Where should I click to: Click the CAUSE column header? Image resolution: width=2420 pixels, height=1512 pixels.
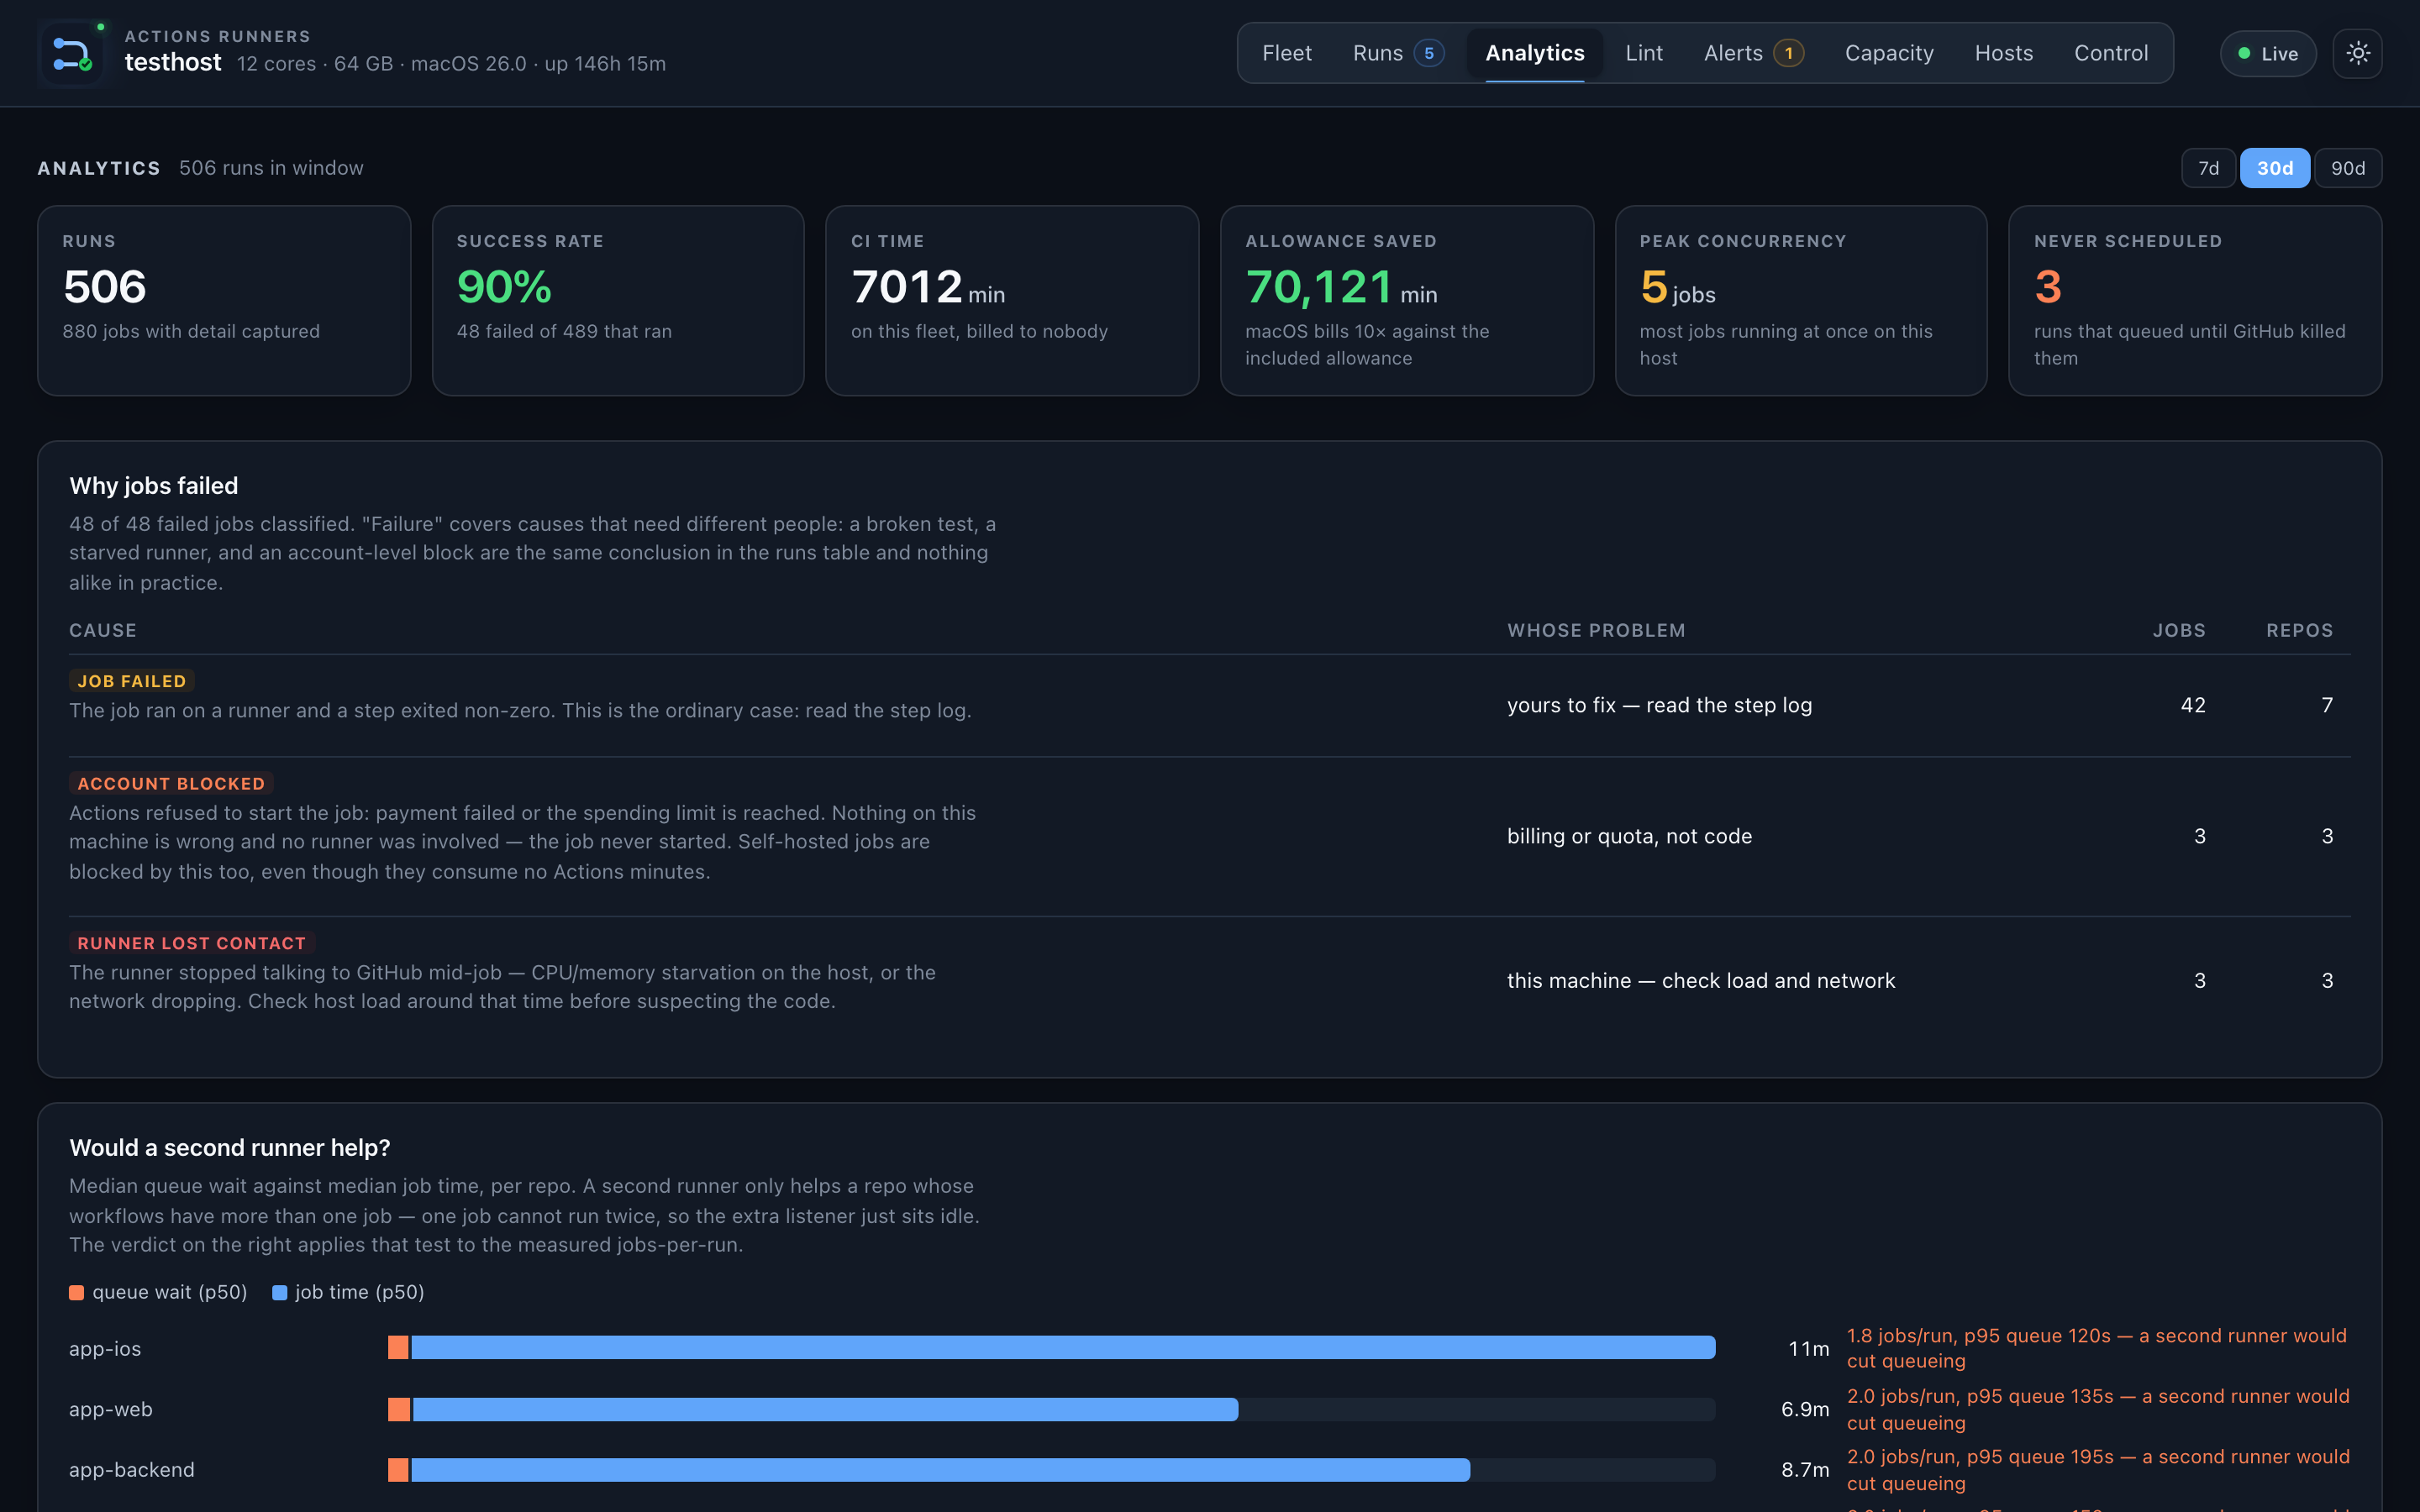[102, 630]
